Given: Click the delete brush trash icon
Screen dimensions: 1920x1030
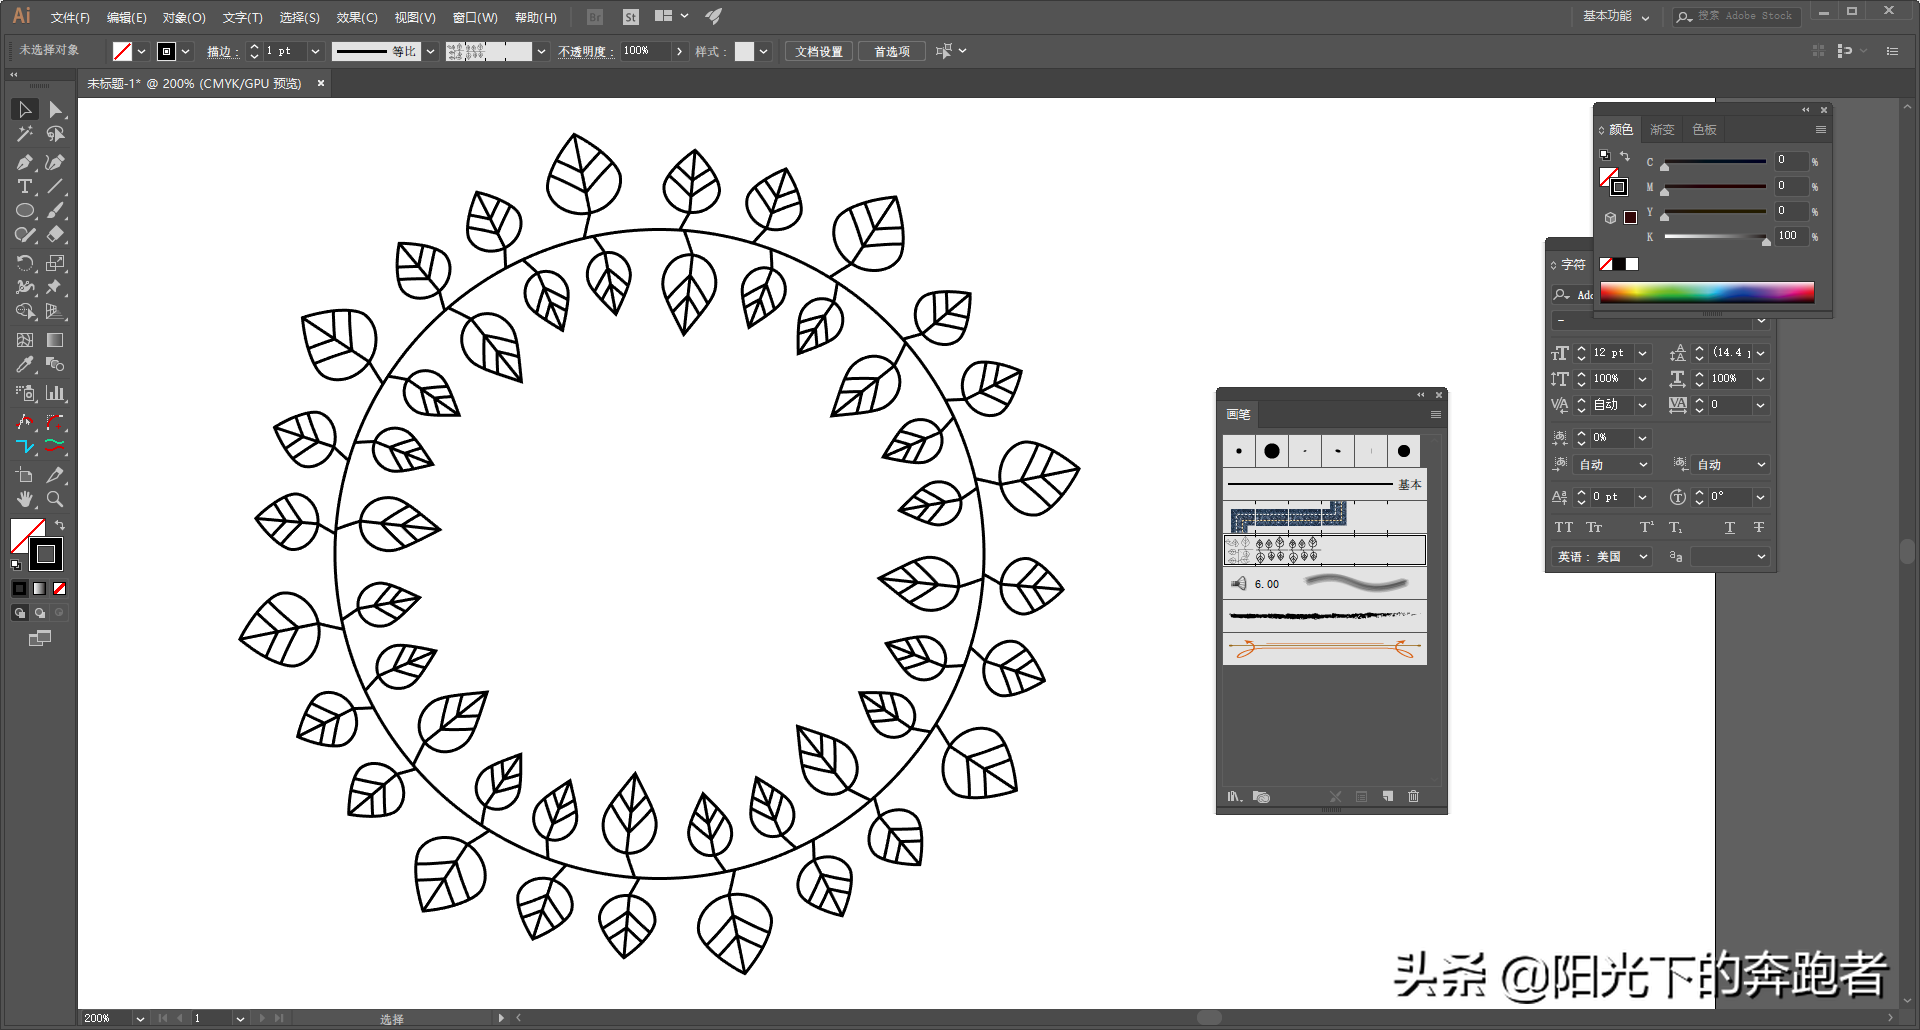Looking at the screenshot, I should [1413, 797].
